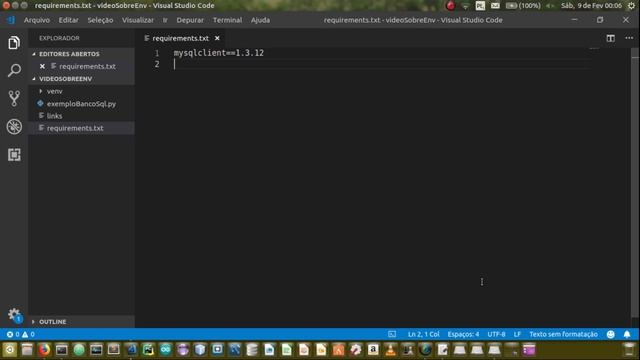Click the Explorador panel header

coord(59,38)
